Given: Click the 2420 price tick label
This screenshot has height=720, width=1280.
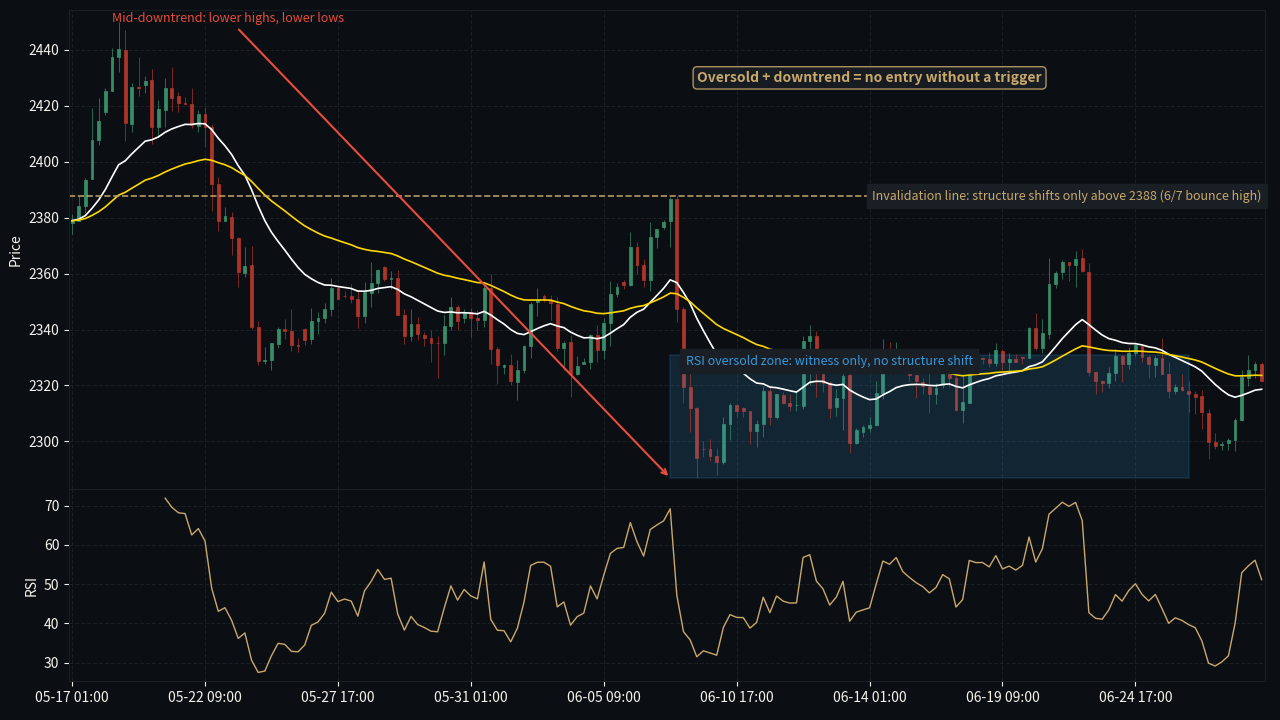Looking at the screenshot, I should click(45, 106).
